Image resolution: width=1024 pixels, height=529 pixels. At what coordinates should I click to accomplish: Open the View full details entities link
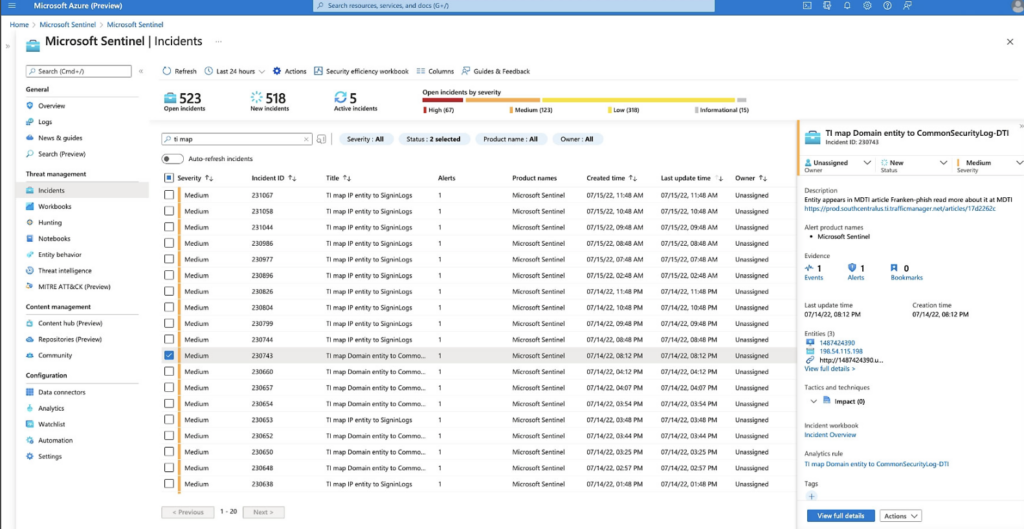(x=829, y=369)
